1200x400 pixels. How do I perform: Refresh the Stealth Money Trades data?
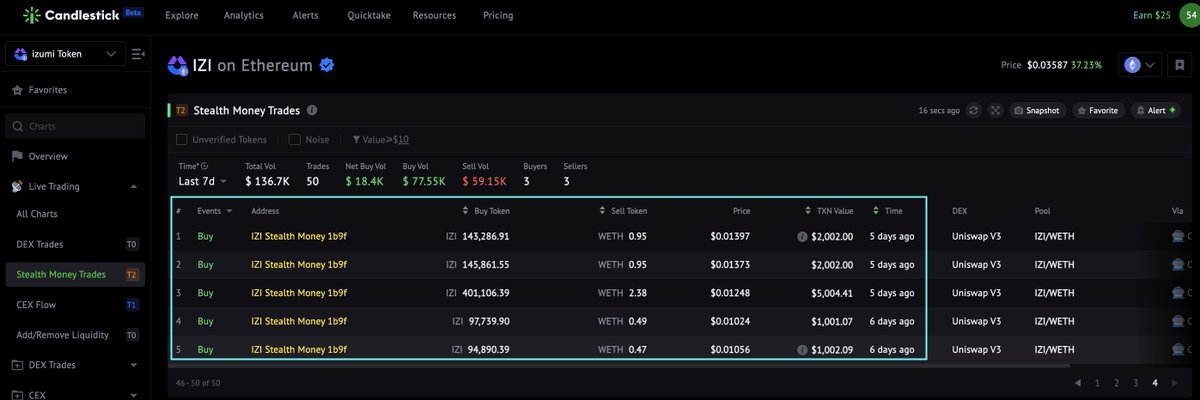click(974, 110)
